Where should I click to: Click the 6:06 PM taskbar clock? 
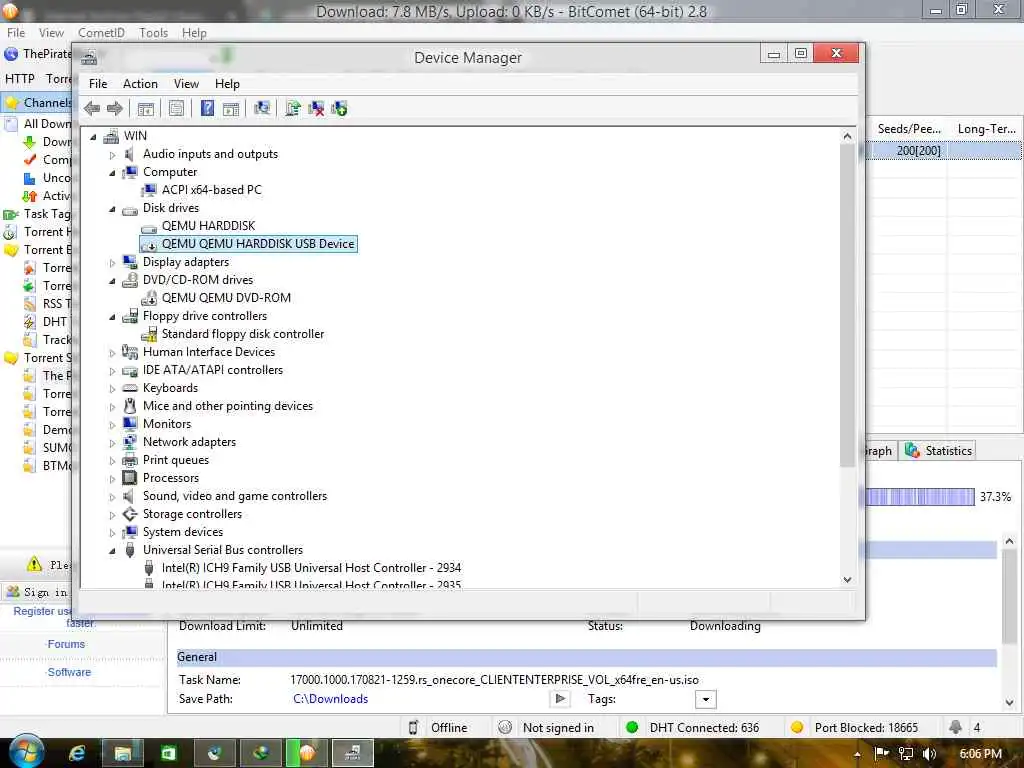point(980,754)
